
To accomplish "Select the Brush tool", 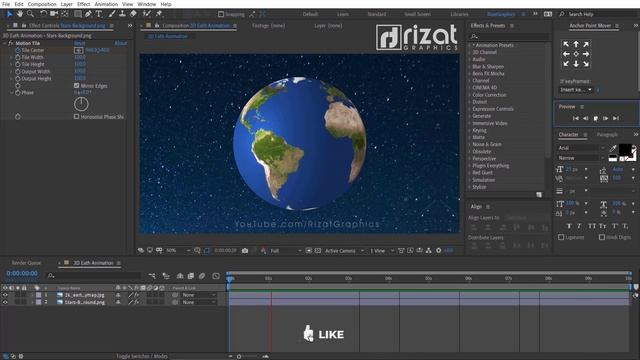I will point(112,14).
